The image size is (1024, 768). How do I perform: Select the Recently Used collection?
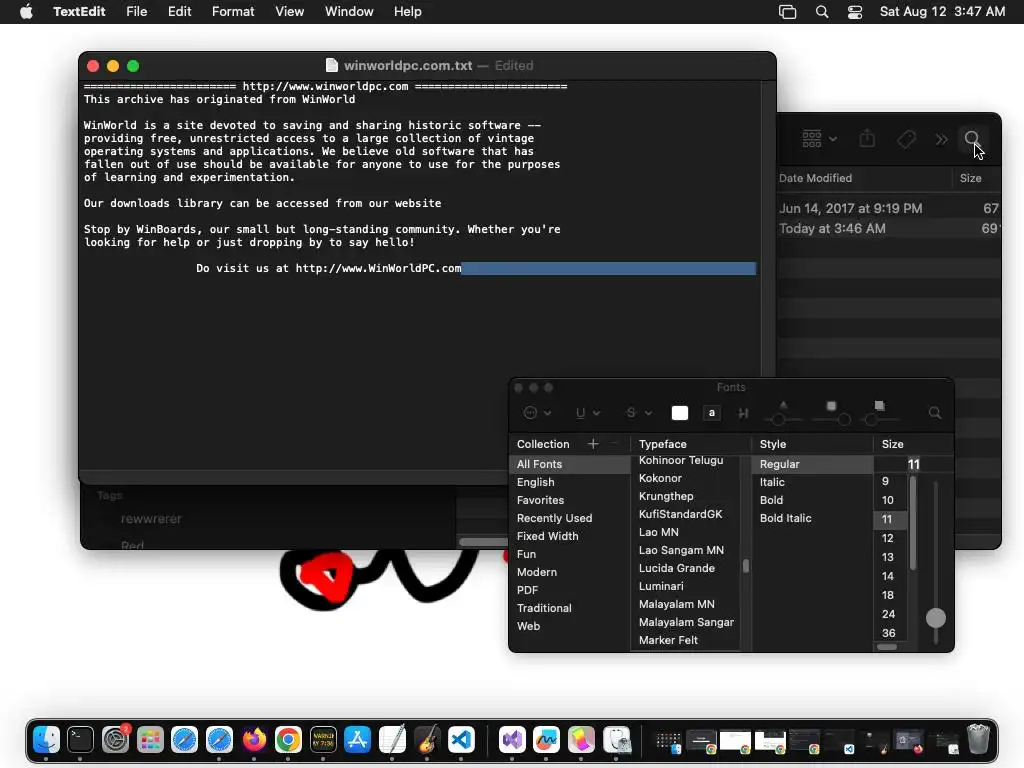[569, 518]
